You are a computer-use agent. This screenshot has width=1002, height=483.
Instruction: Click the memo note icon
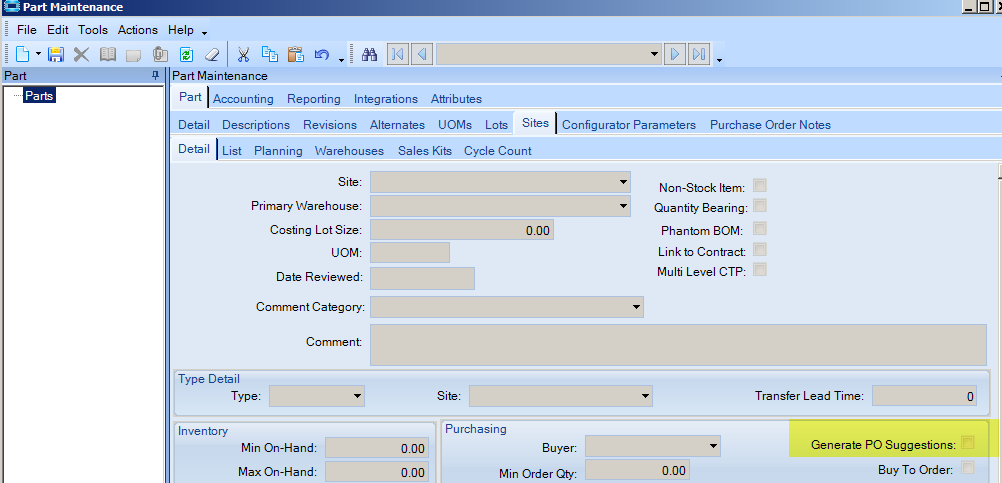click(134, 55)
